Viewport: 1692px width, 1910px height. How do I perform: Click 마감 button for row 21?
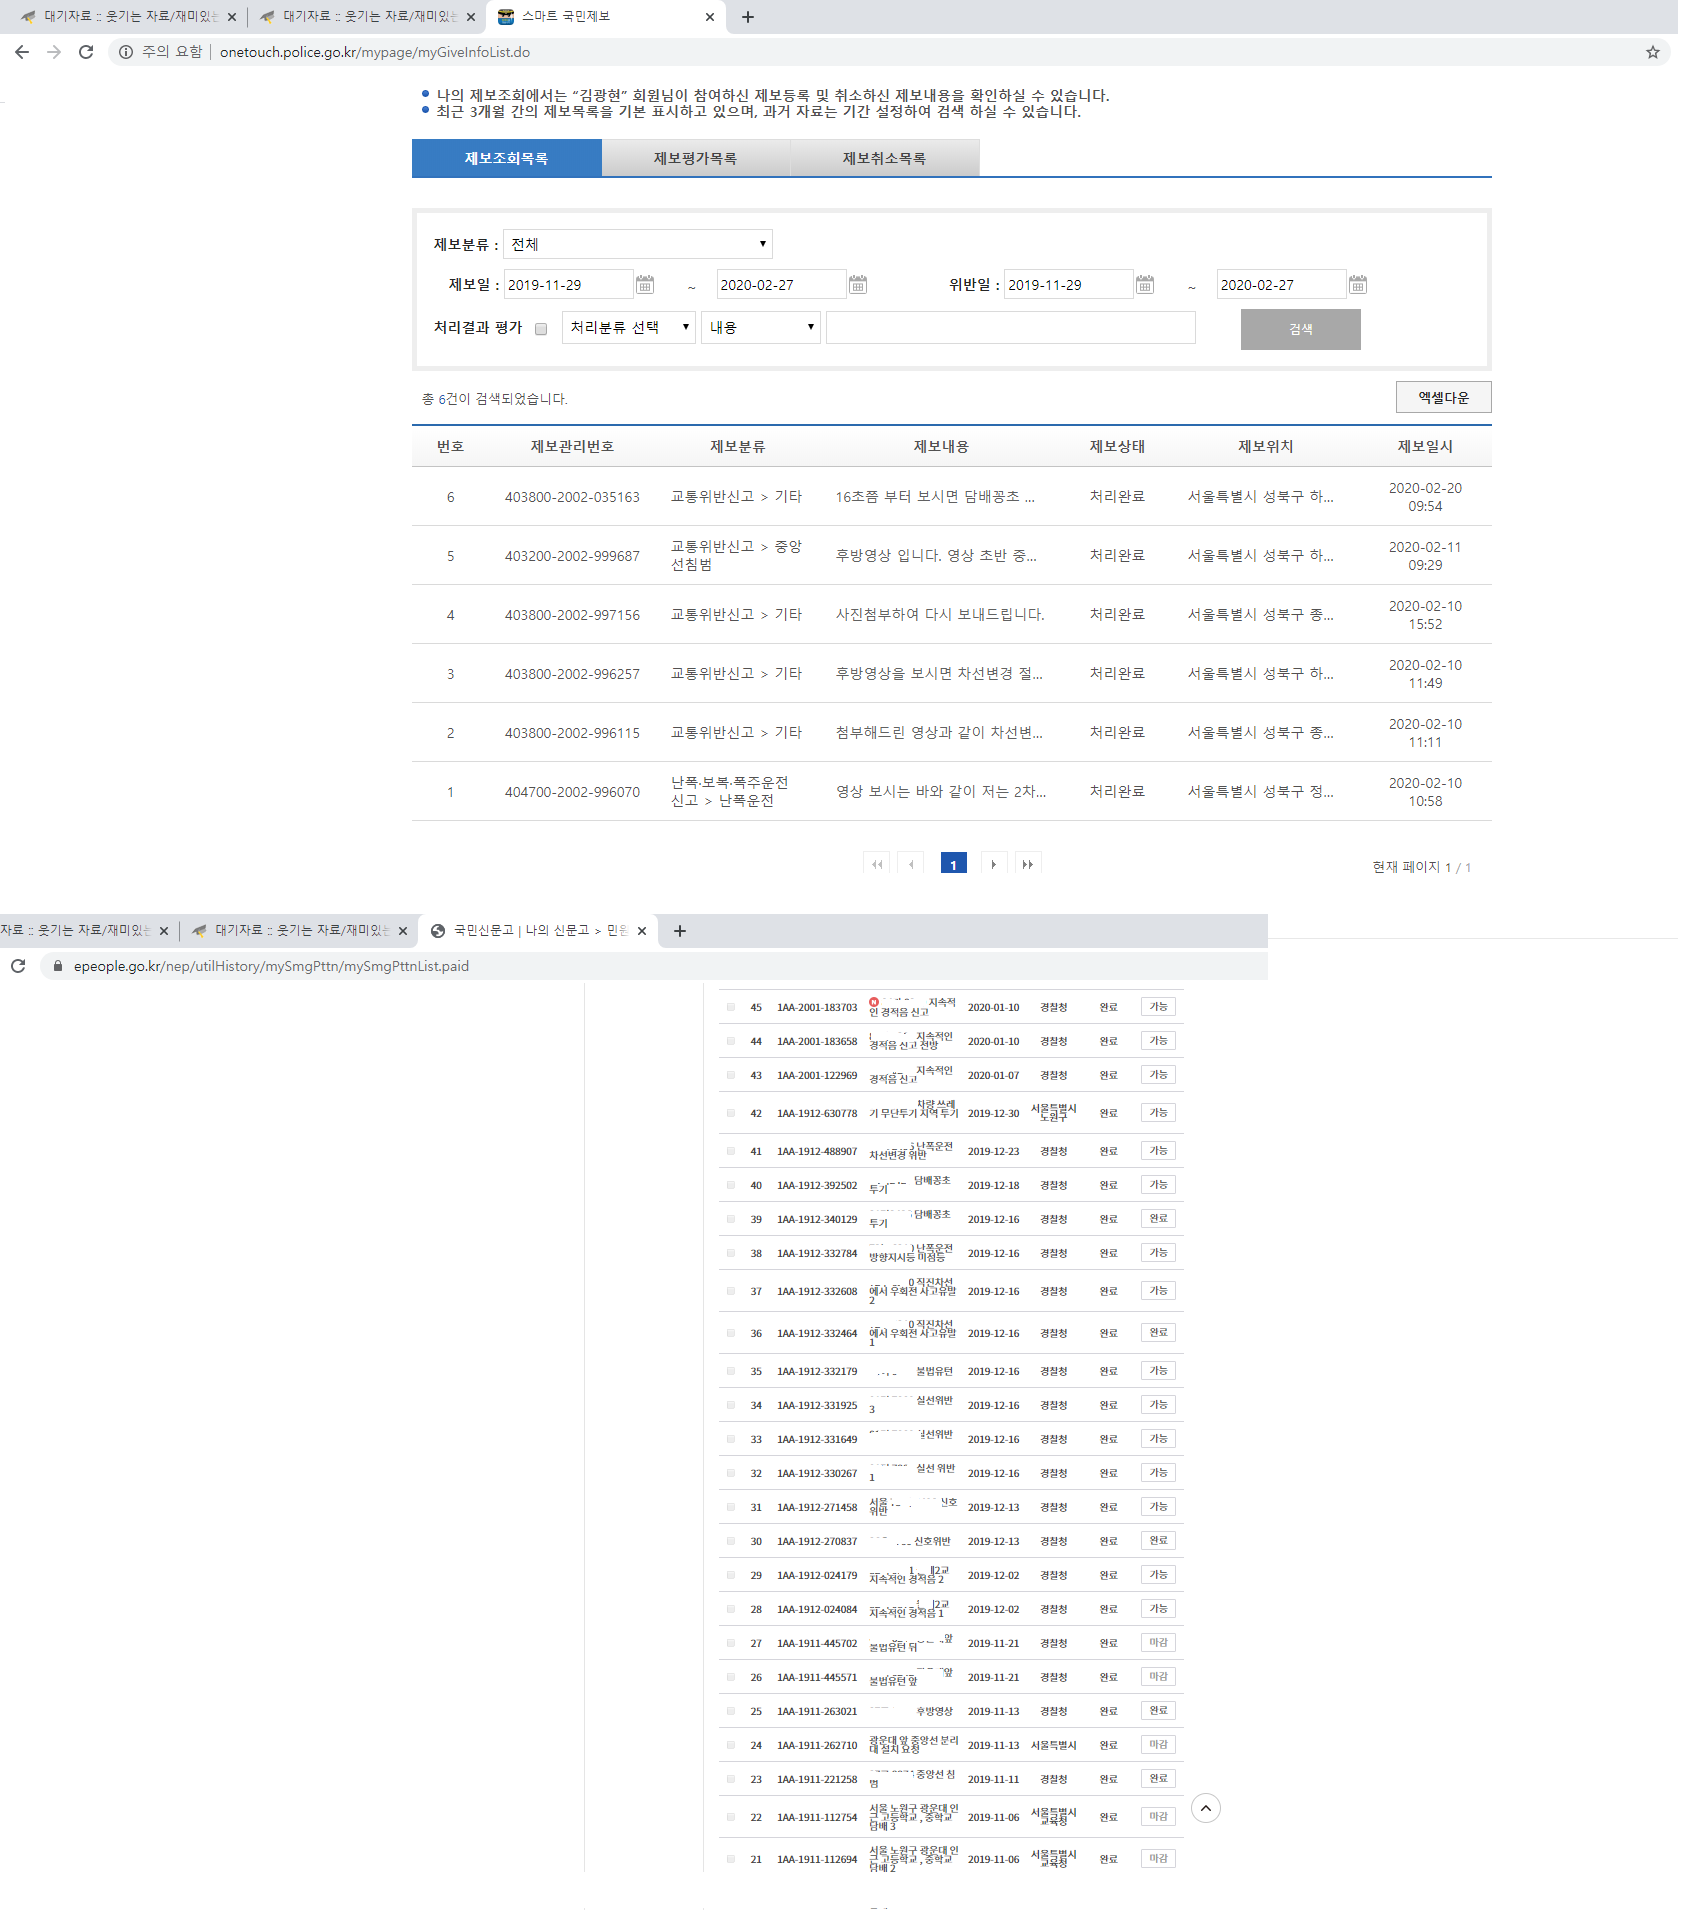[1159, 1859]
